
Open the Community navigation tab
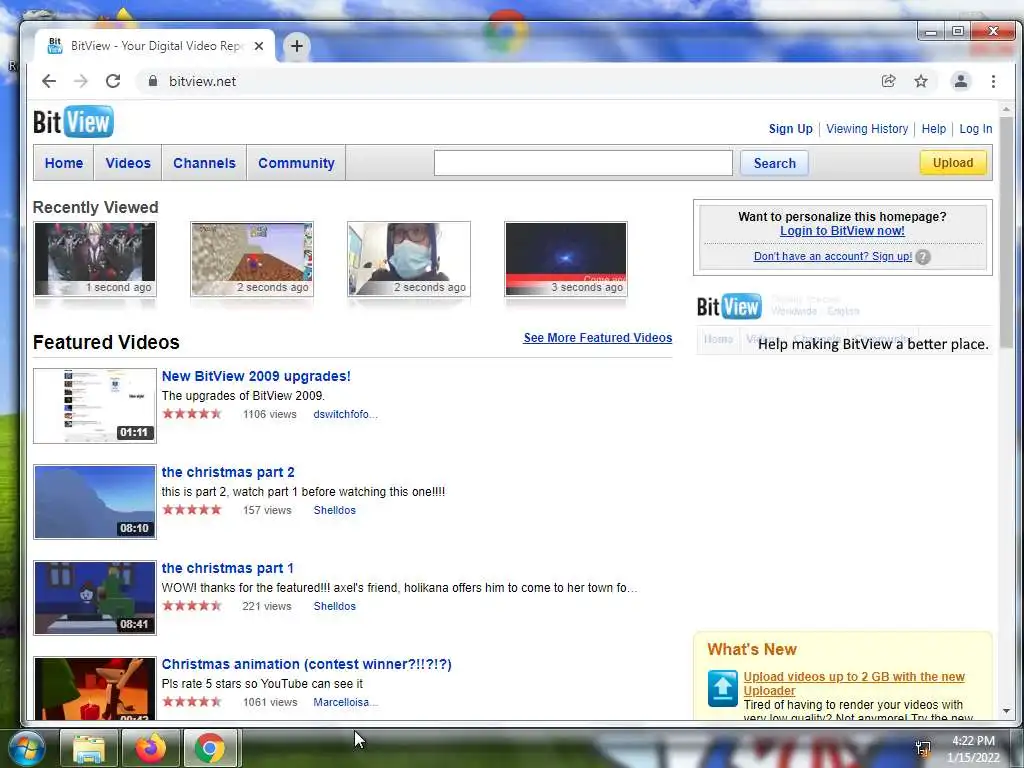296,163
